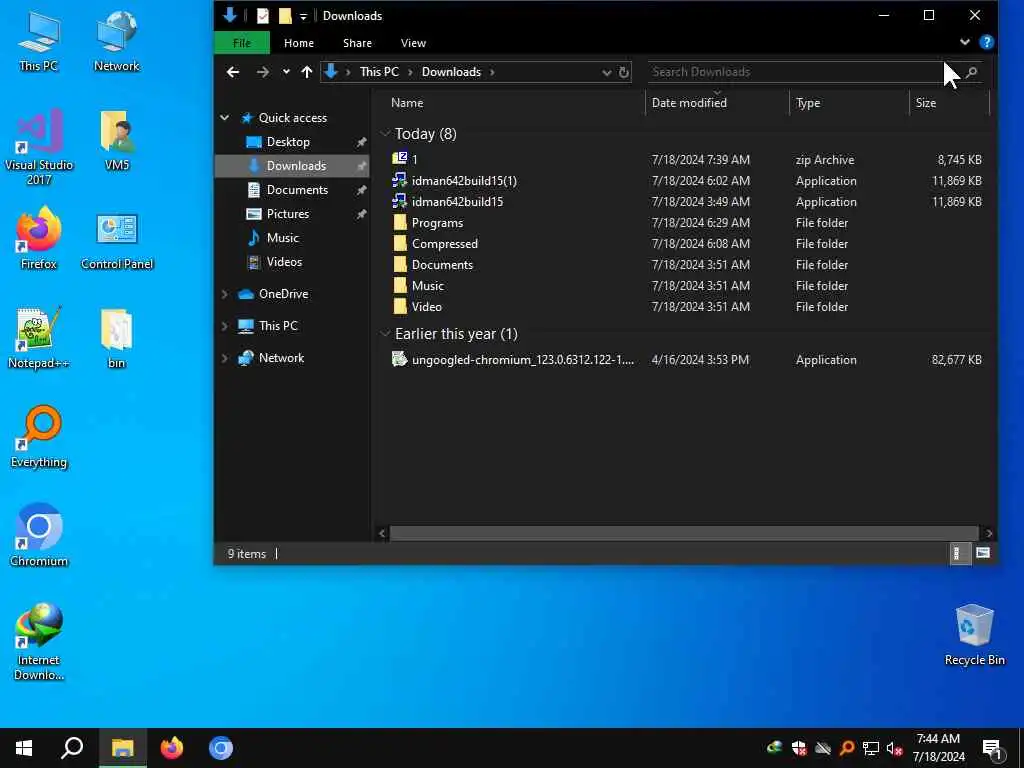Go back in File Explorer

point(233,72)
